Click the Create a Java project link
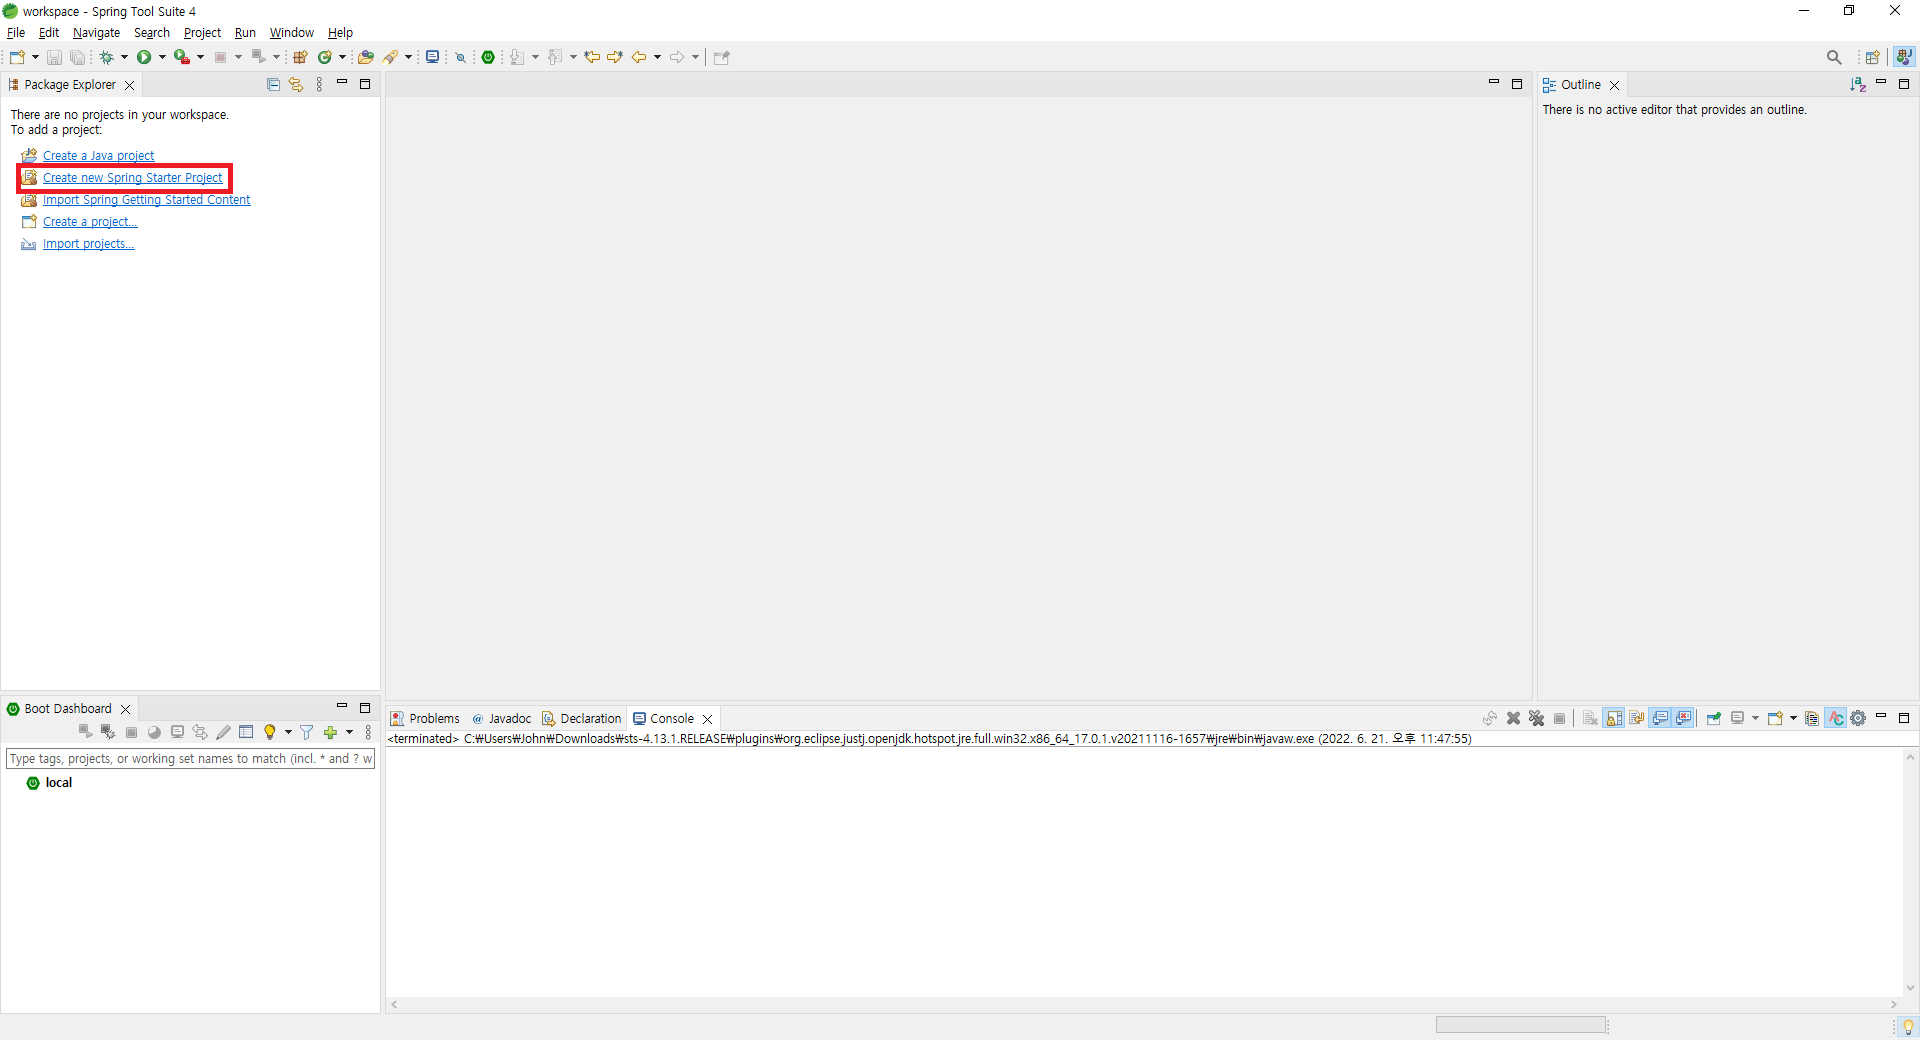 [x=98, y=156]
